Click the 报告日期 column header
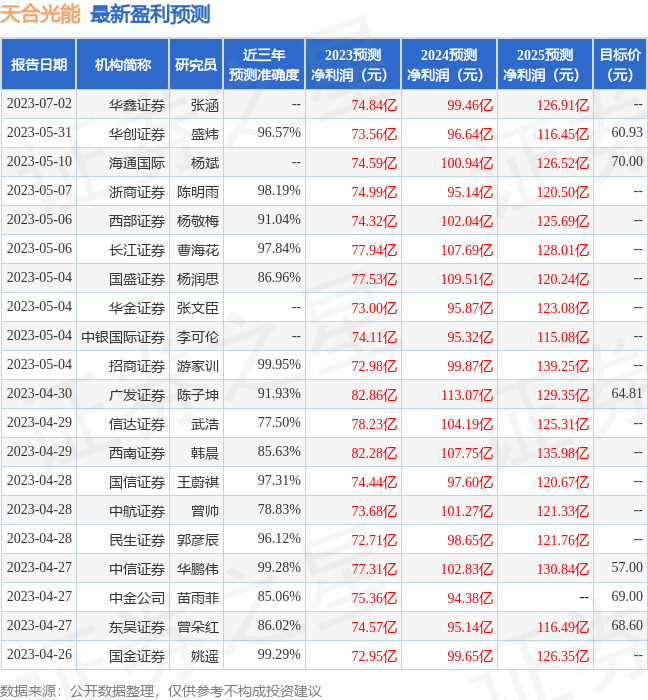The width and height of the screenshot is (648, 700). (x=39, y=65)
